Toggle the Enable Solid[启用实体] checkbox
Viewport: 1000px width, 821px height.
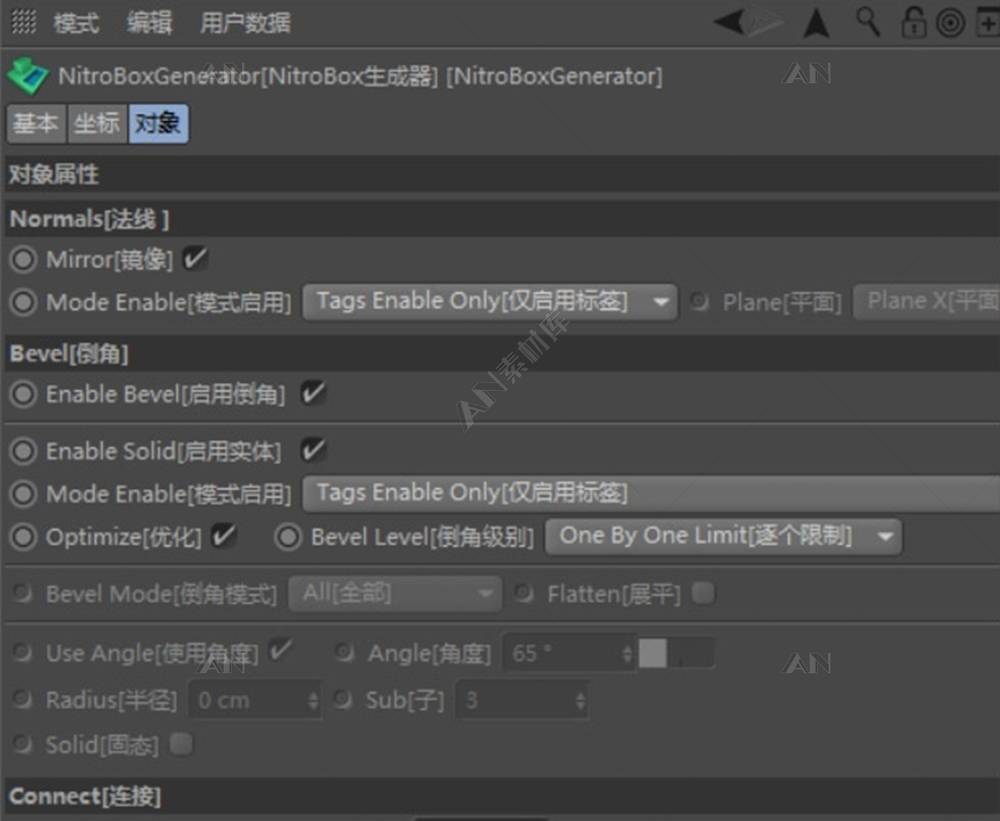[x=313, y=450]
